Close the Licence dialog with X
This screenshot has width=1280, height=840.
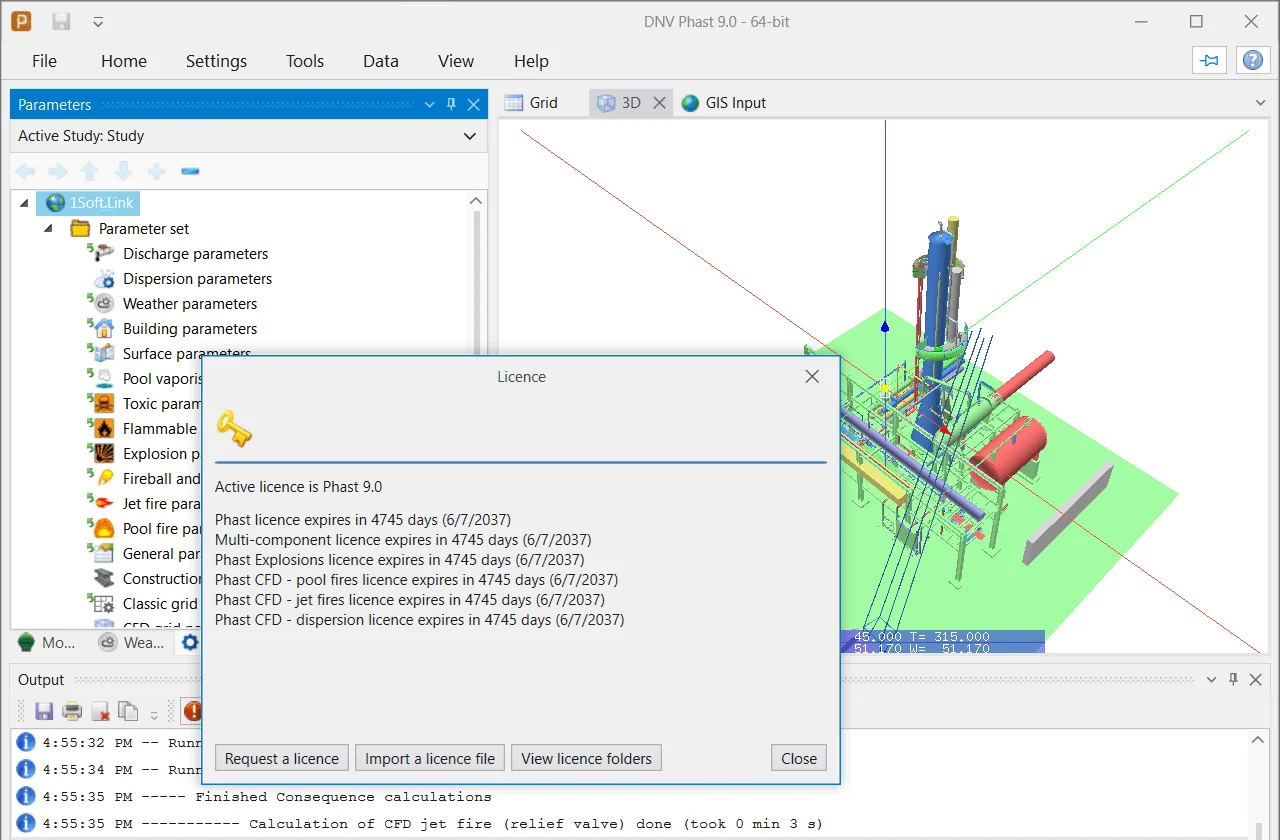[x=812, y=377]
